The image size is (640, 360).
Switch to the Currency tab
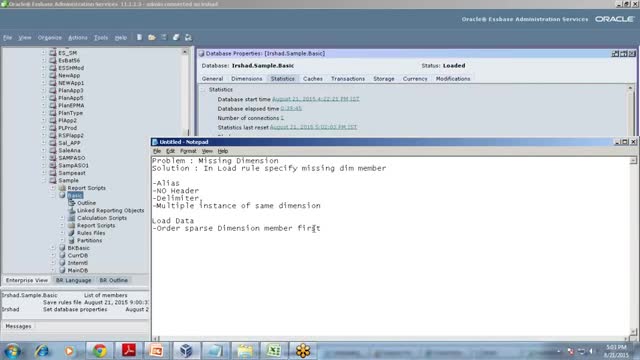point(415,79)
